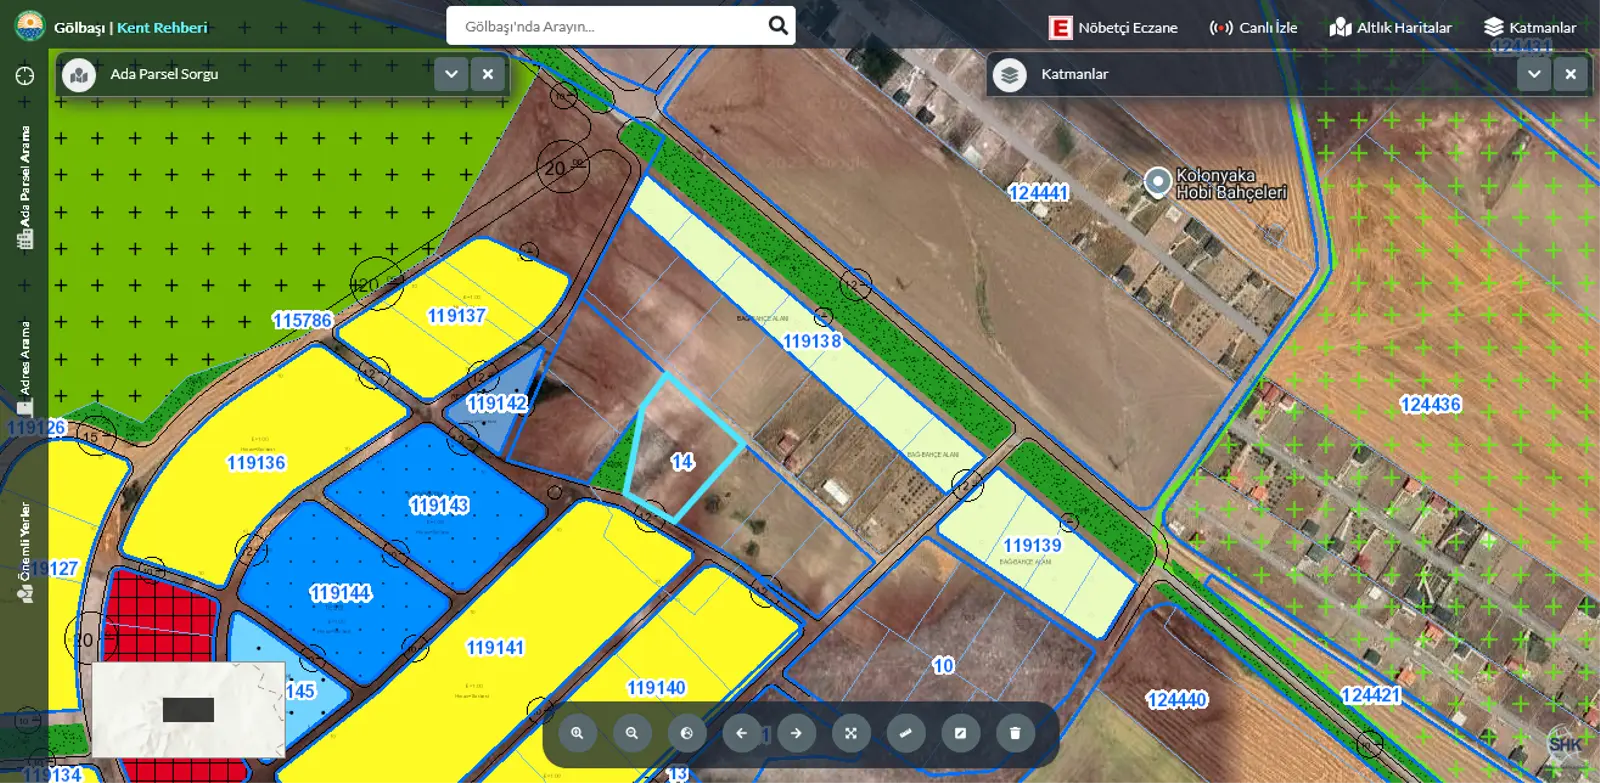Viewport: 1600px width, 783px height.
Task: Select the ruler measure tool
Action: point(906,733)
